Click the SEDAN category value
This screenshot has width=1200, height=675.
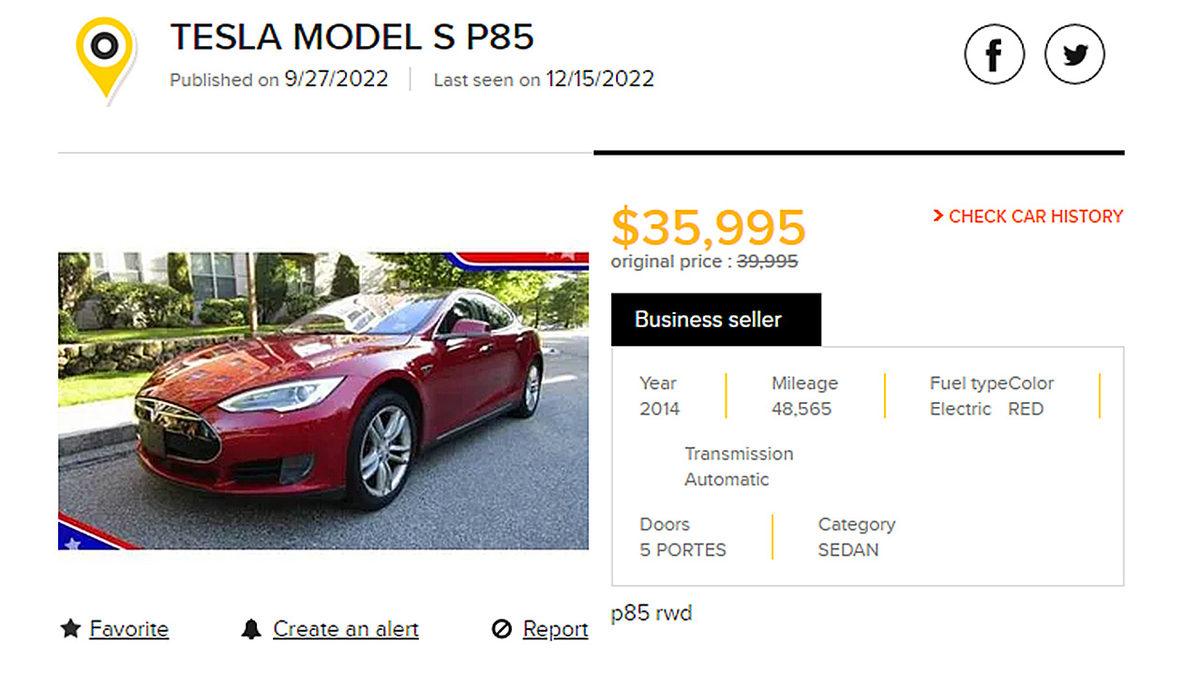point(848,550)
